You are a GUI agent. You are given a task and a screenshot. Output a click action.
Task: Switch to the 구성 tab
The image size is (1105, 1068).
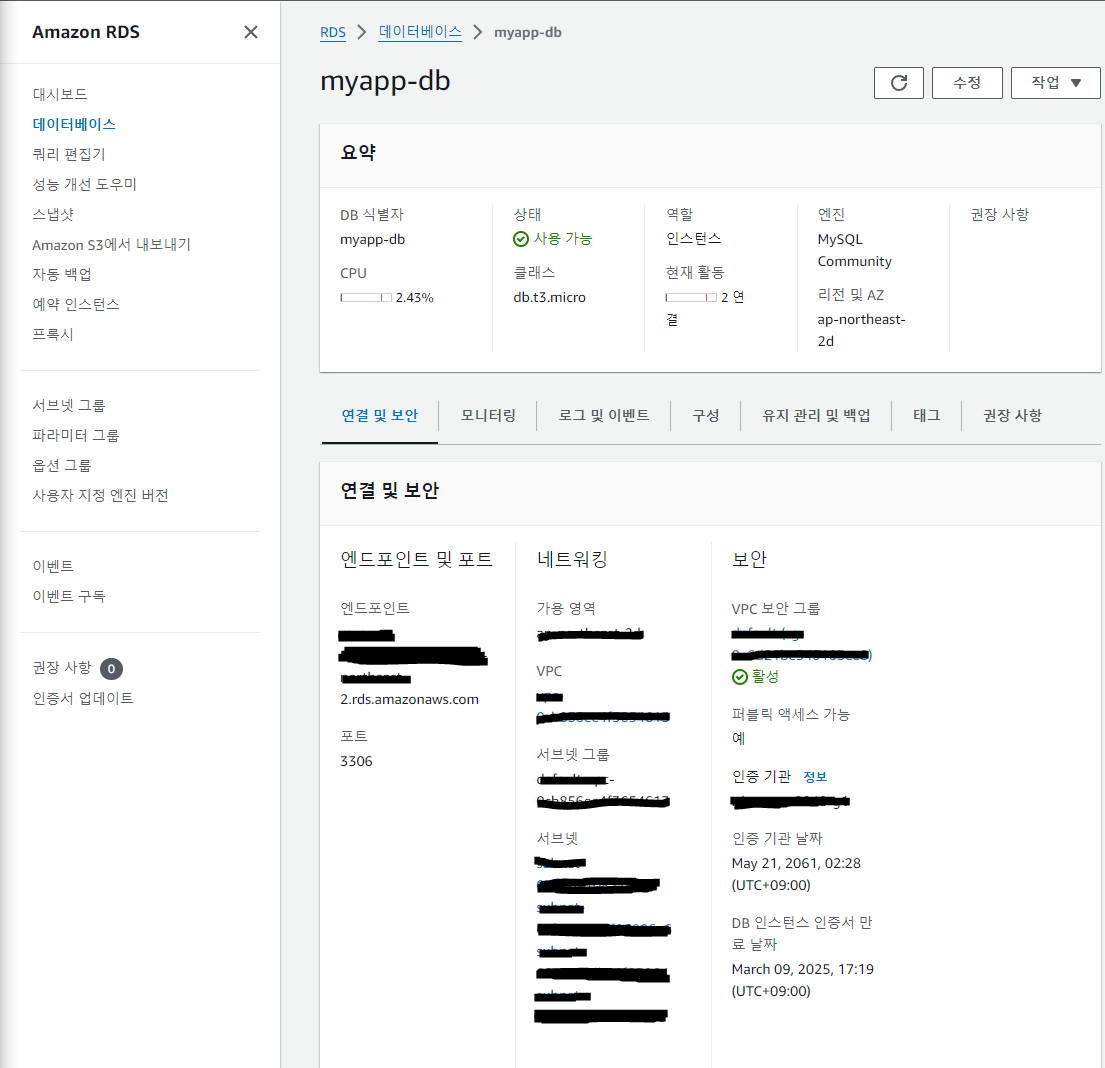coord(705,416)
